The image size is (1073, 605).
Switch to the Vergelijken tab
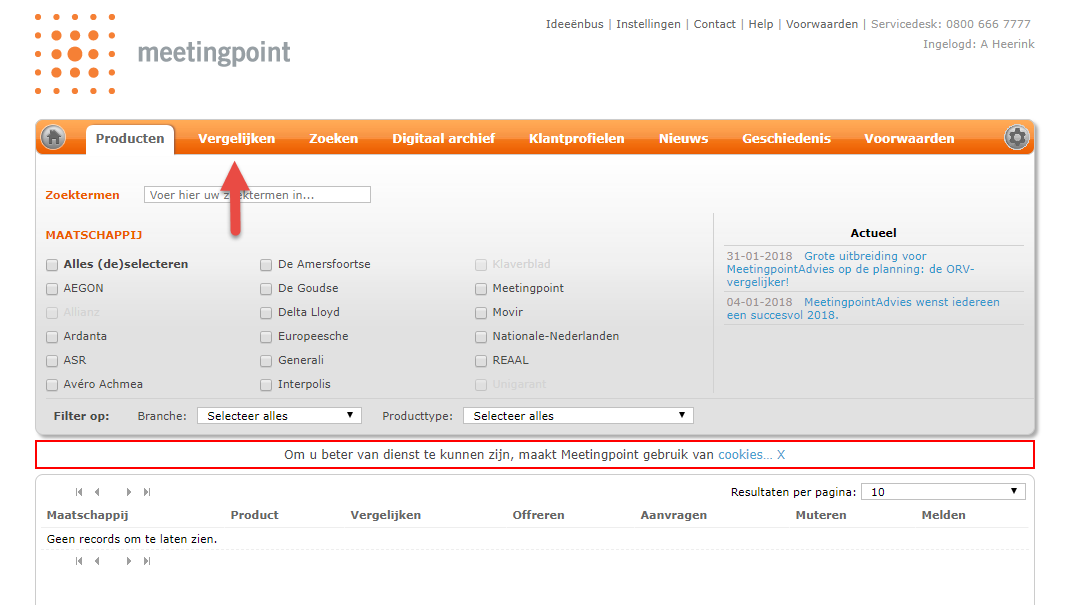237,138
